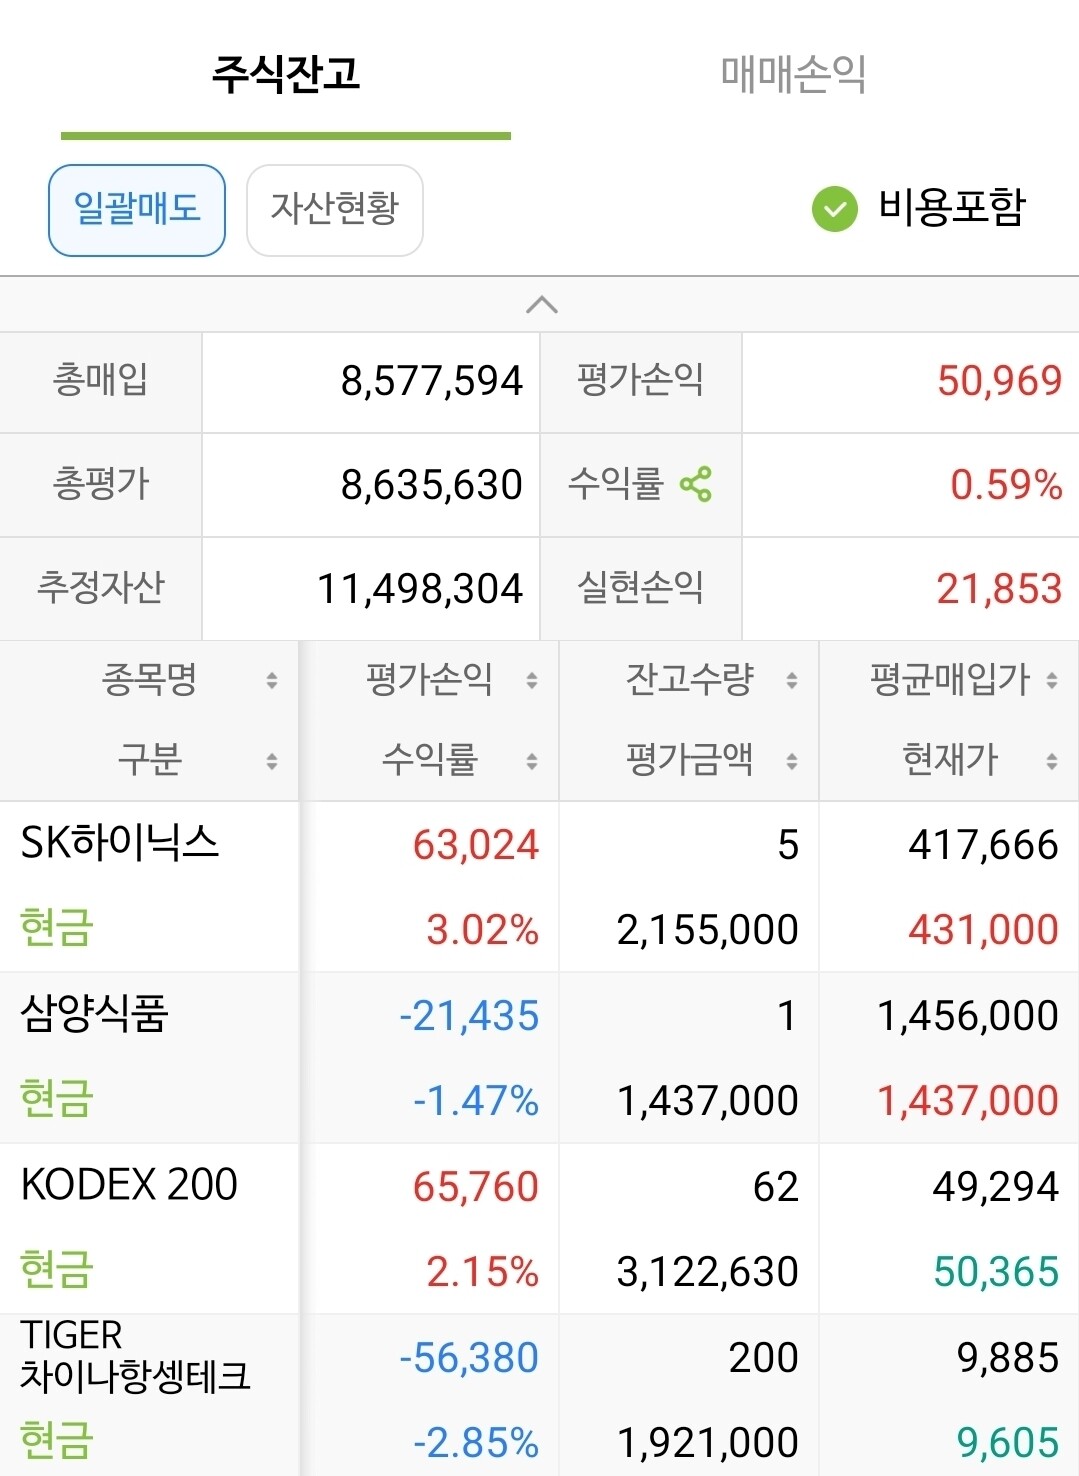Viewport: 1079px width, 1476px height.
Task: Tap 현금 label under TIGER 차이나항셍테크
Action: click(x=56, y=1440)
